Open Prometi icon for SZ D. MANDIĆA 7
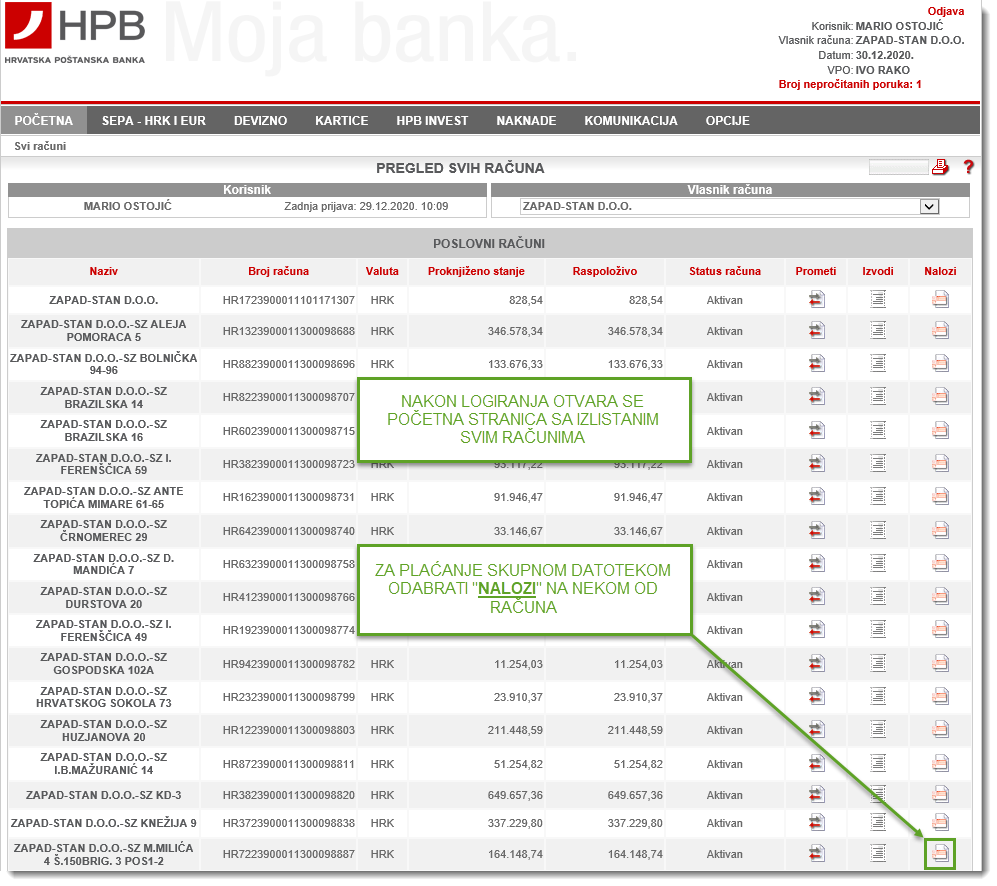The height and width of the screenshot is (886, 997). 816,564
